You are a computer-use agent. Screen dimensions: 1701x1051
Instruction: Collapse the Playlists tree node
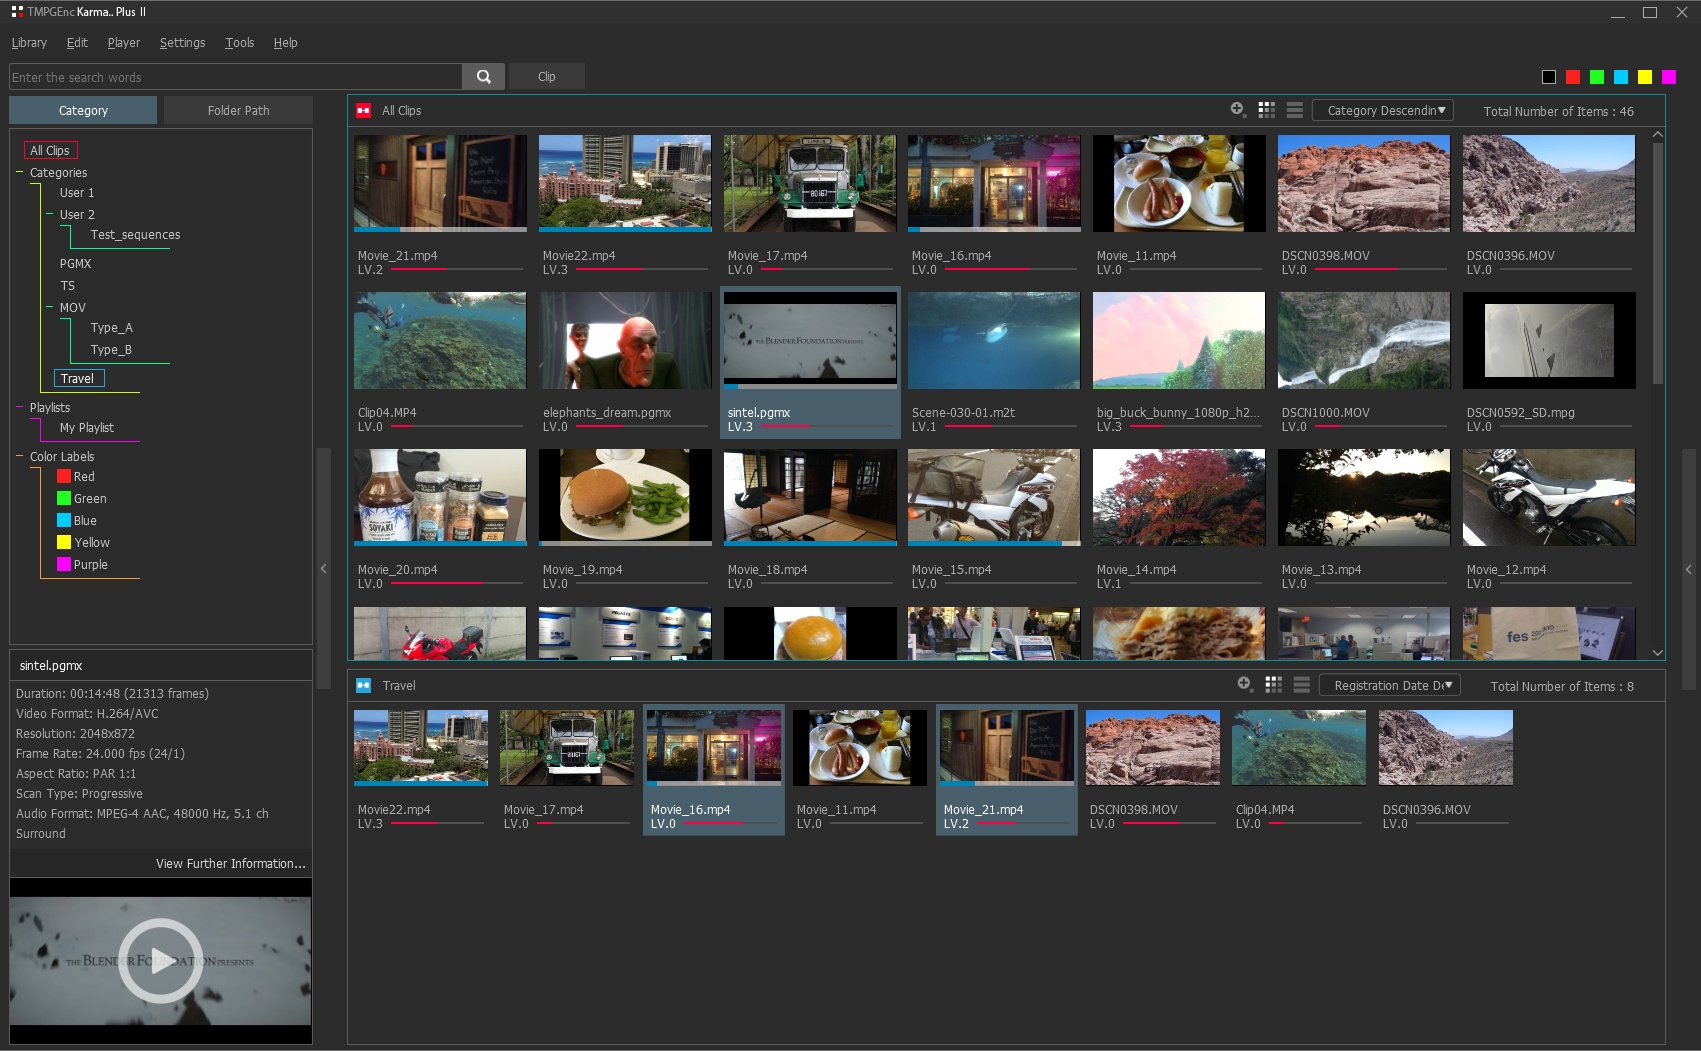pyautogui.click(x=19, y=408)
